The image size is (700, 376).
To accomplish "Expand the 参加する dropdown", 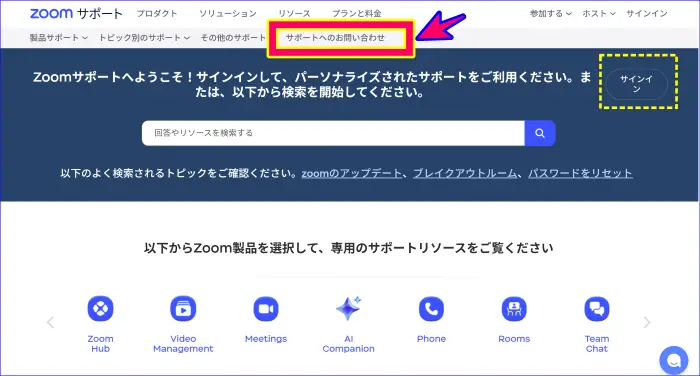I will [550, 14].
